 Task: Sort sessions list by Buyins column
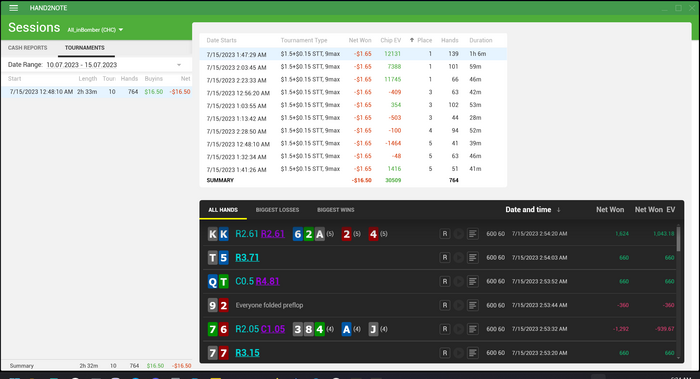click(154, 79)
